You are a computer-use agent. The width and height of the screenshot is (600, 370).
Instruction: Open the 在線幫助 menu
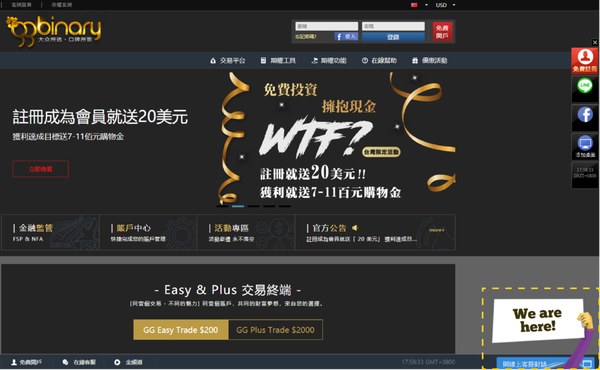(x=379, y=60)
